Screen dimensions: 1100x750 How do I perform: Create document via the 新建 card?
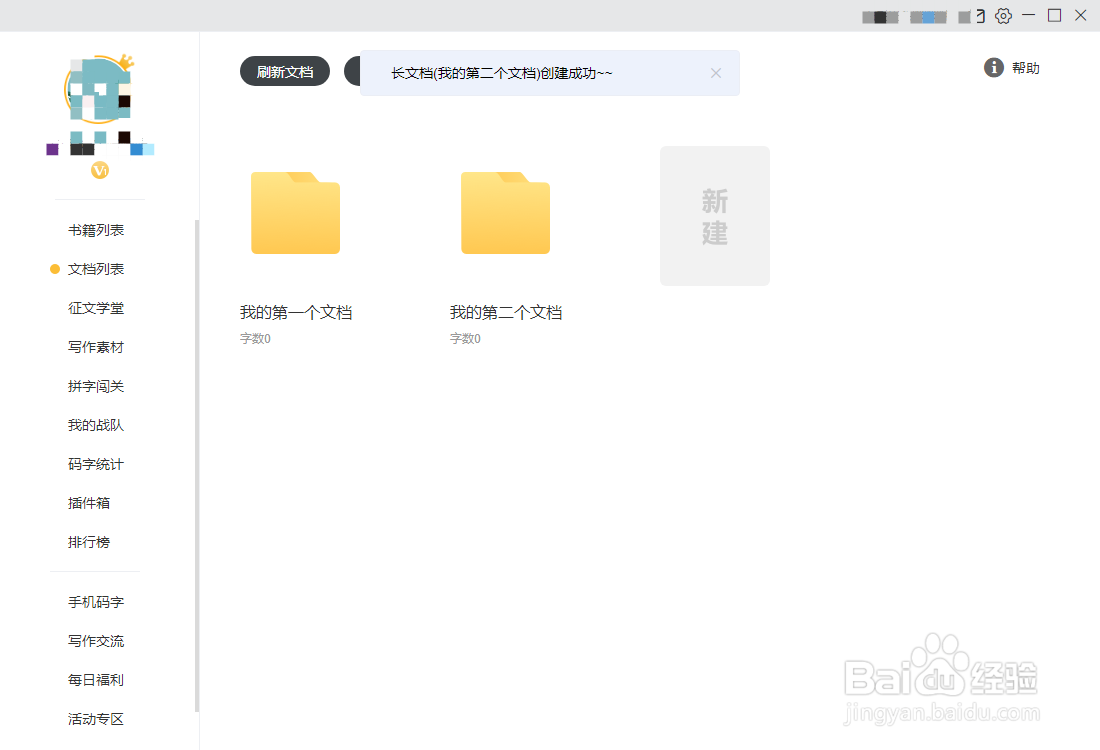tap(714, 215)
